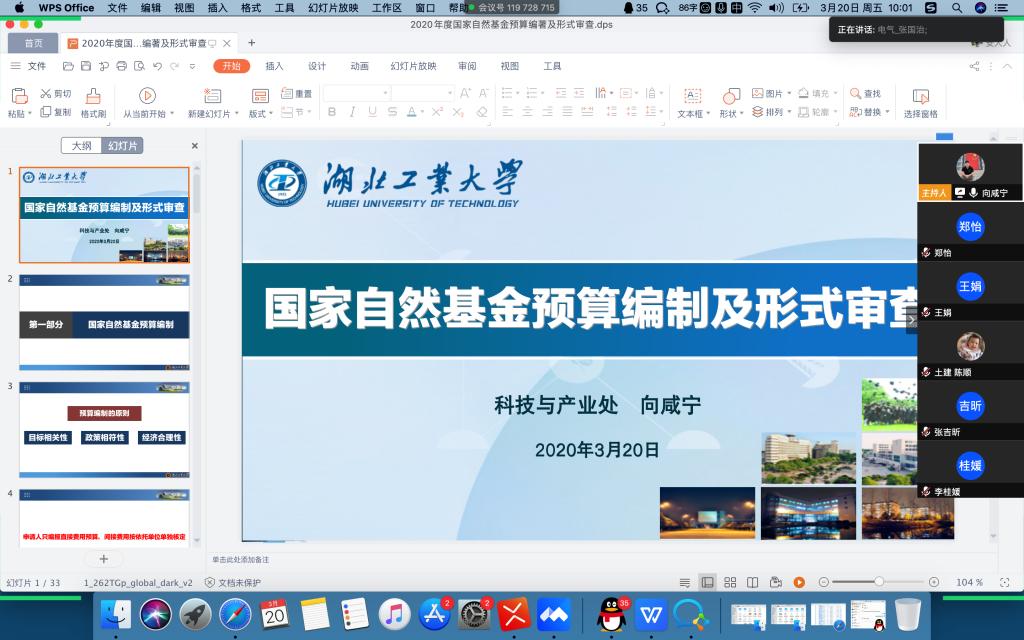The height and width of the screenshot is (640, 1024).
Task: Switch to the Animation (动画) ribbon tab
Action: (x=359, y=66)
